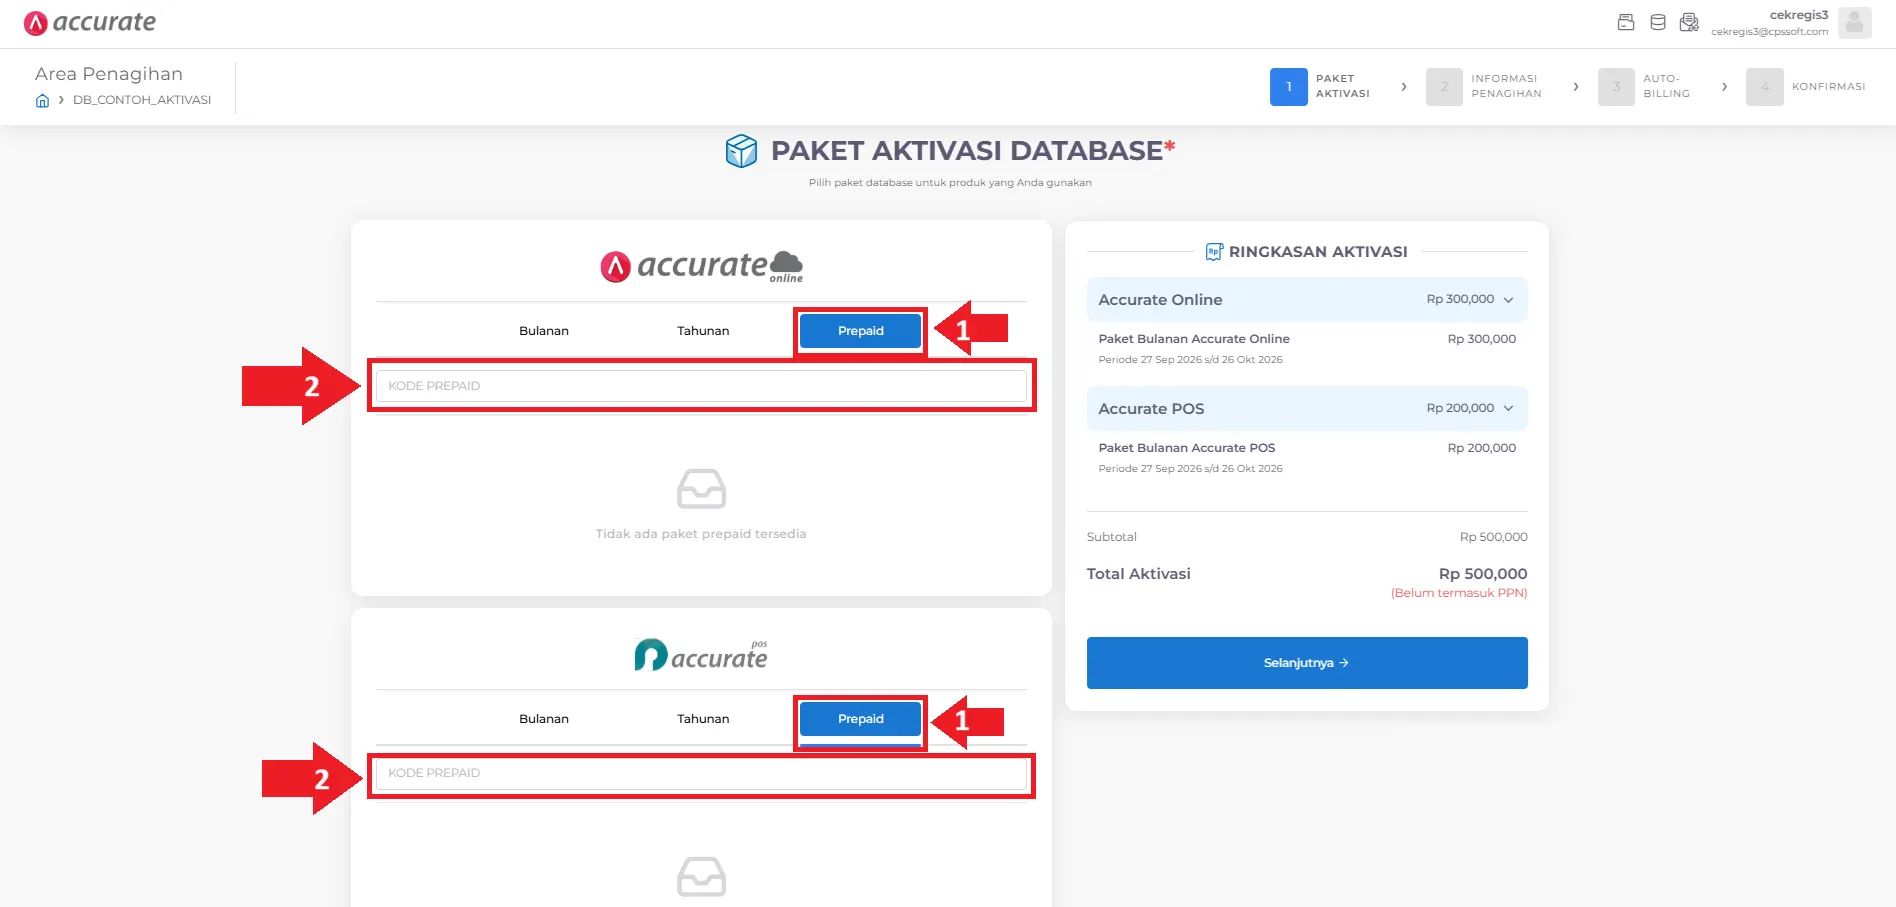Choose Tahunan for Accurate Online
Image resolution: width=1896 pixels, height=907 pixels.
(703, 331)
